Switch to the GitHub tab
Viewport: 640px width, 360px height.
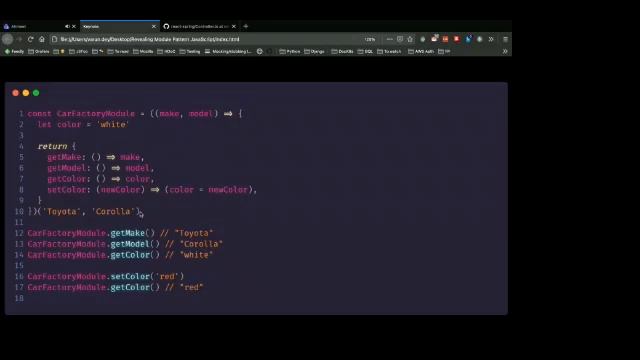pos(199,27)
